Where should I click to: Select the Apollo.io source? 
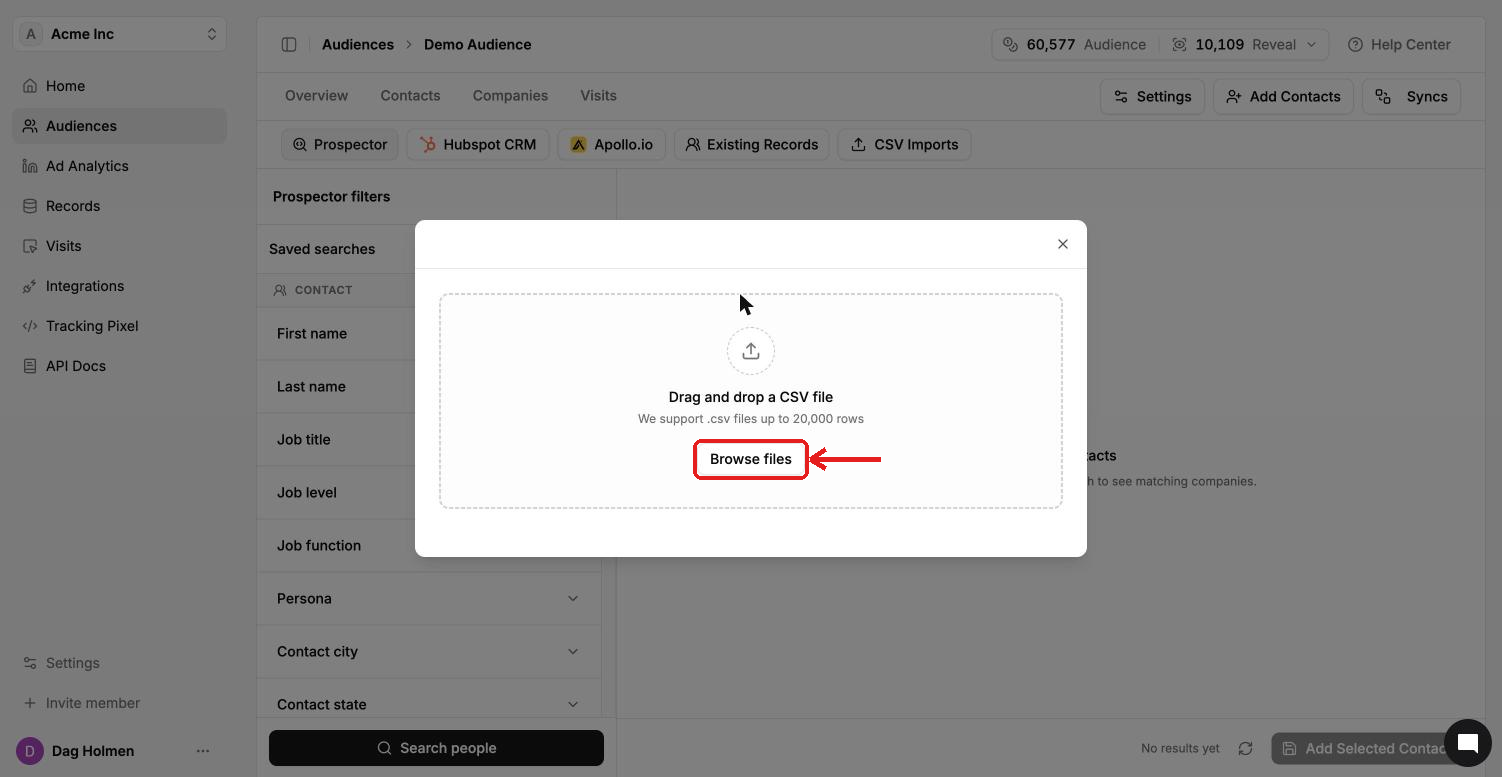point(611,145)
